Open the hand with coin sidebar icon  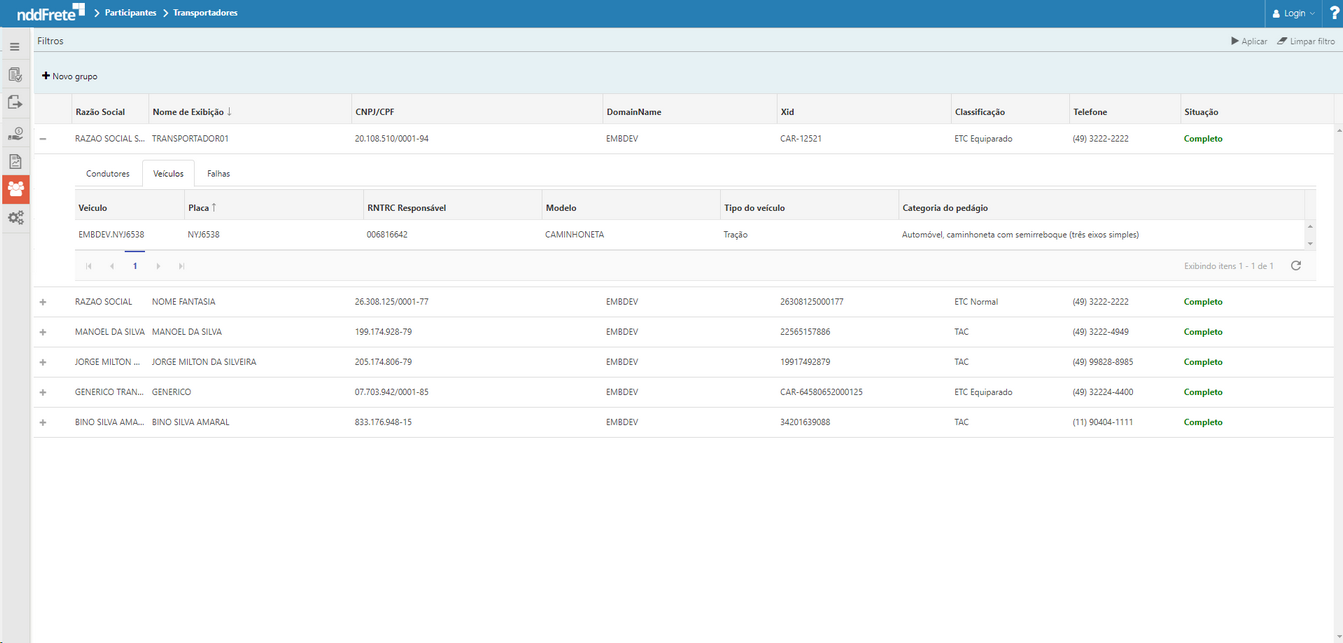(x=15, y=133)
